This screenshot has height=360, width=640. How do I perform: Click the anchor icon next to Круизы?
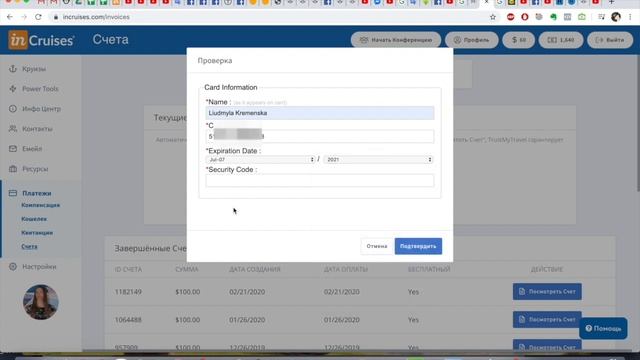13,69
